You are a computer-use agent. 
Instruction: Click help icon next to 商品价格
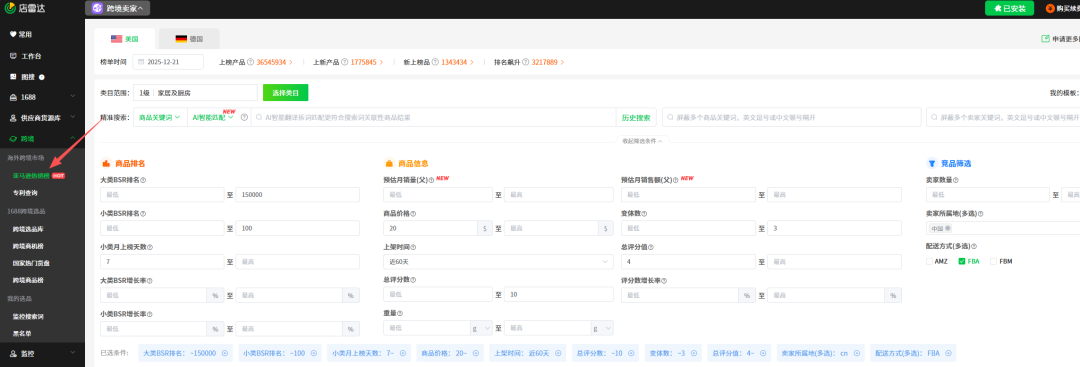413,213
